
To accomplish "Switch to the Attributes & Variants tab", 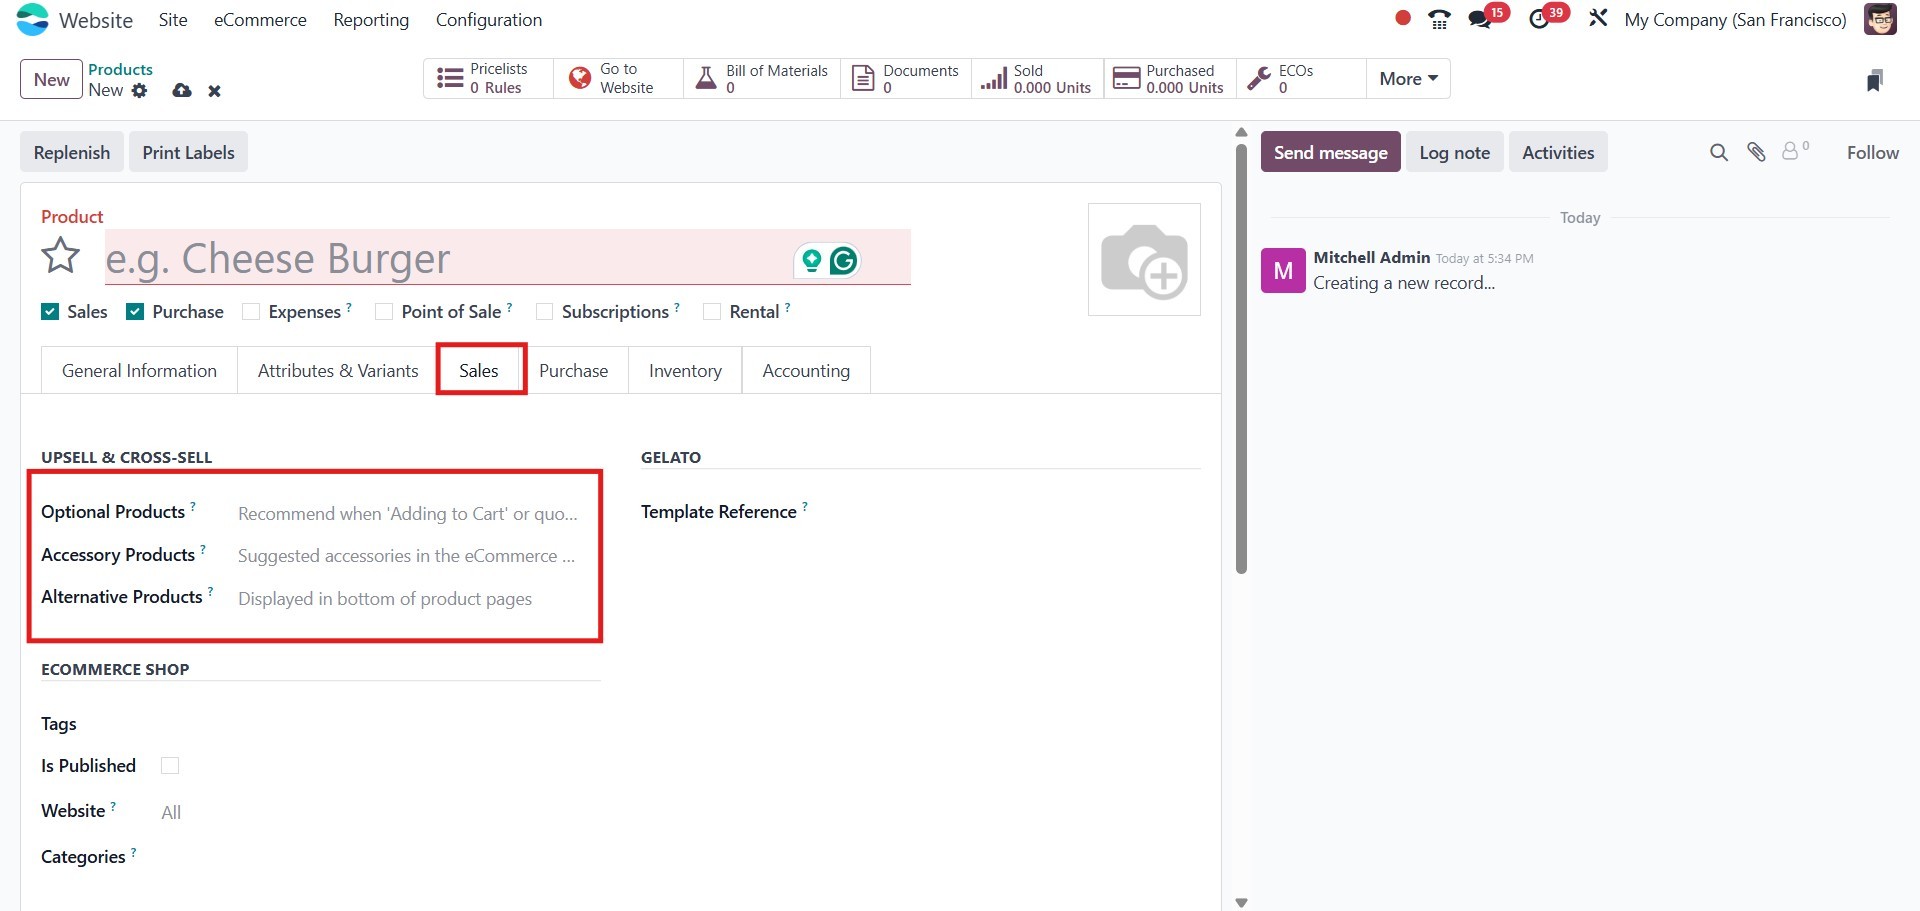I will click(338, 370).
